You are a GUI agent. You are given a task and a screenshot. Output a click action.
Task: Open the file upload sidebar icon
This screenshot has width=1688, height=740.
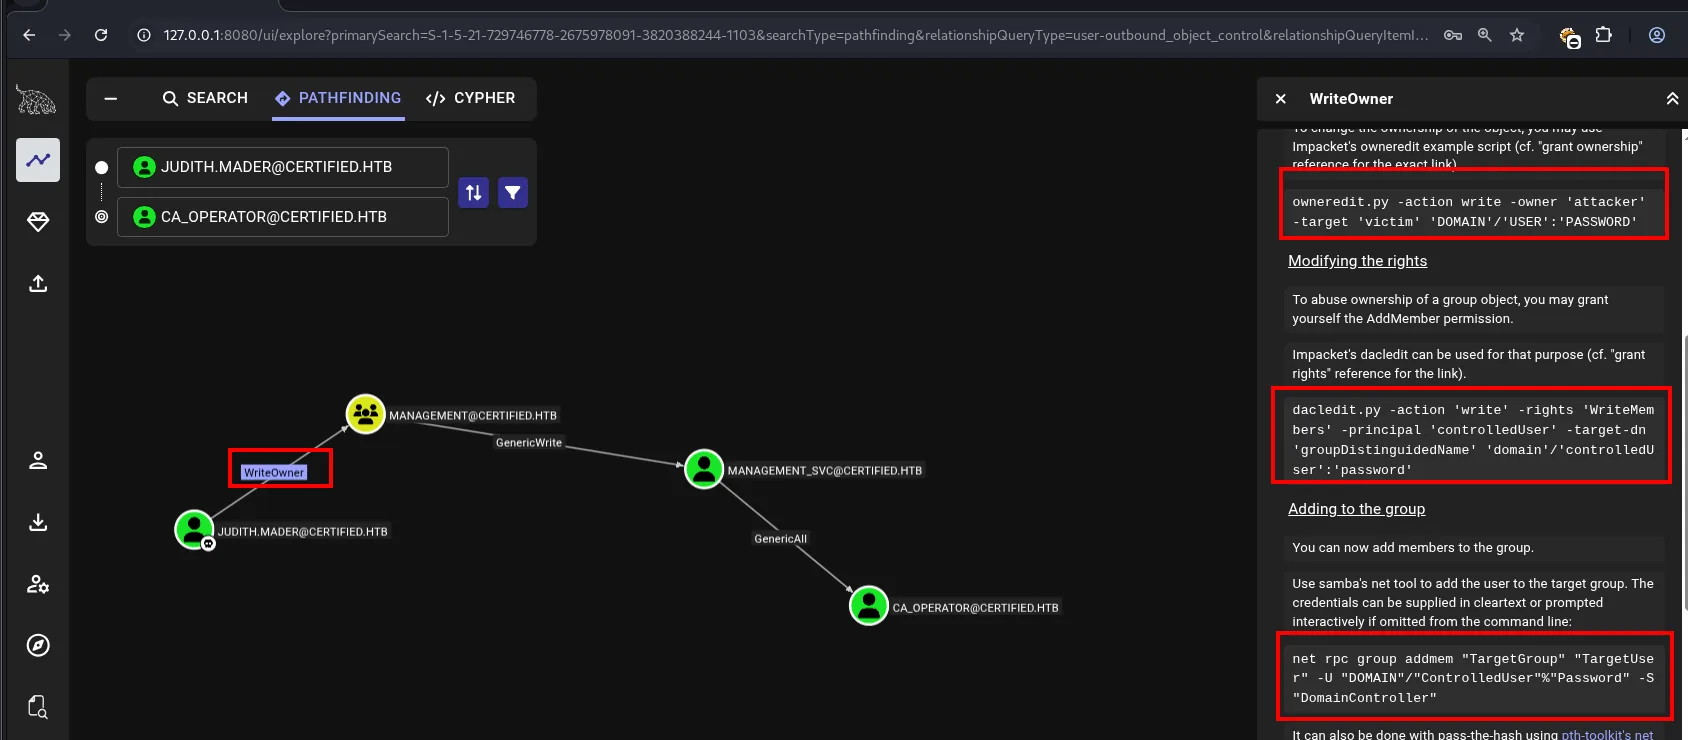pyautogui.click(x=38, y=284)
